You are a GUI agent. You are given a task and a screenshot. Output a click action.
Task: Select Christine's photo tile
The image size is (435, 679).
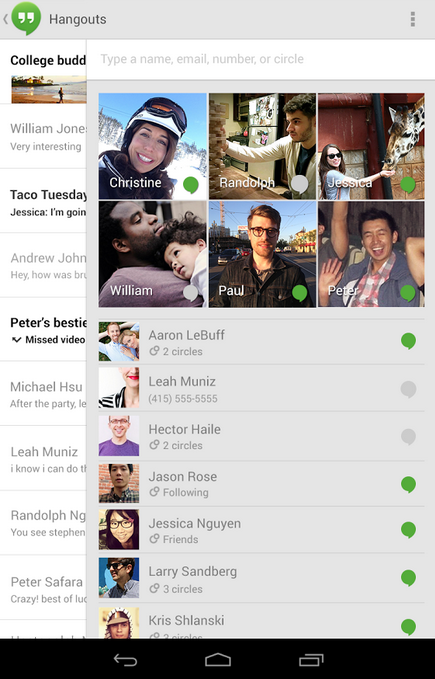pos(153,146)
